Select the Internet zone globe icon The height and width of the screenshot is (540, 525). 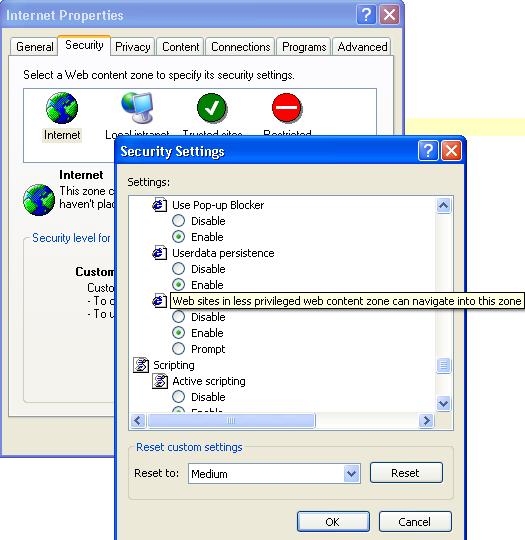[x=62, y=108]
